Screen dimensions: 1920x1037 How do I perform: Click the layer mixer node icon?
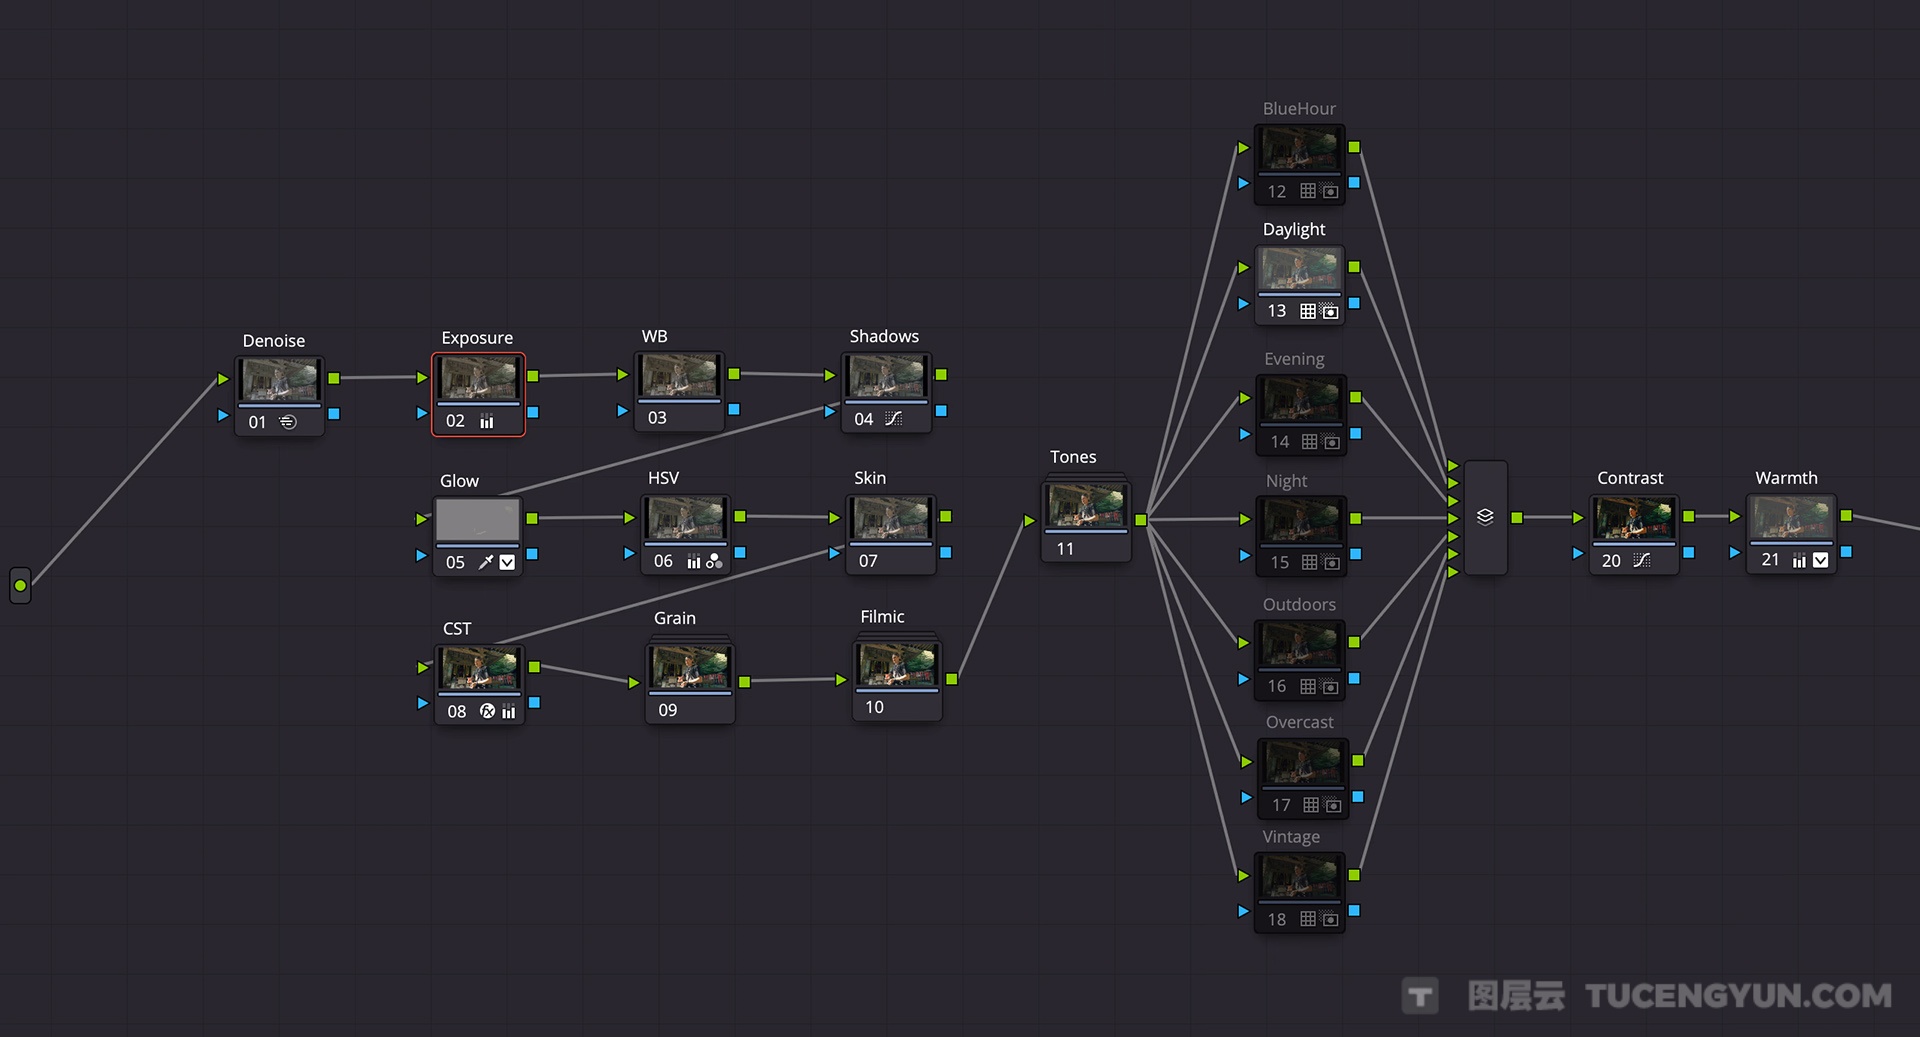[x=1485, y=517]
